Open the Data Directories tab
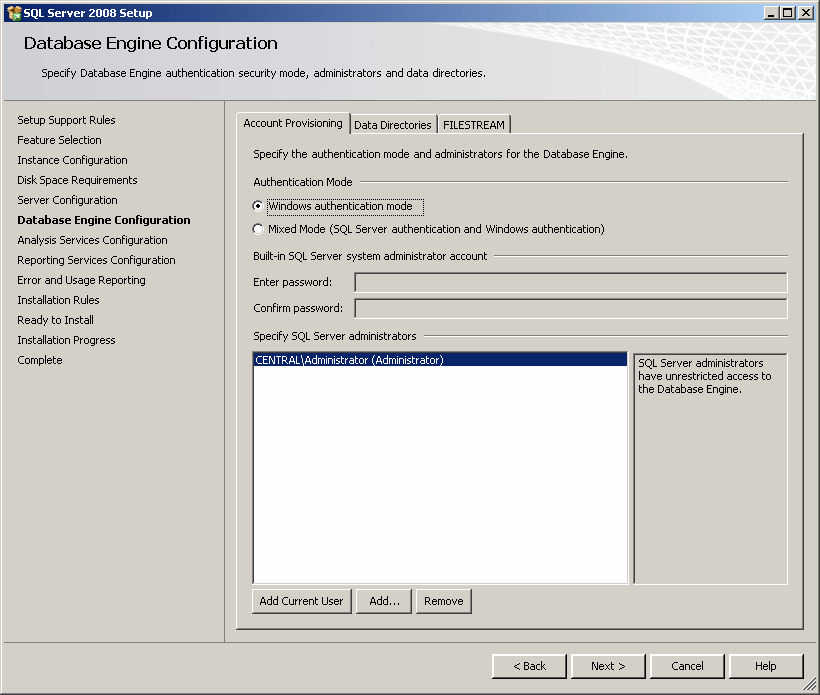This screenshot has height=695, width=820. point(393,125)
